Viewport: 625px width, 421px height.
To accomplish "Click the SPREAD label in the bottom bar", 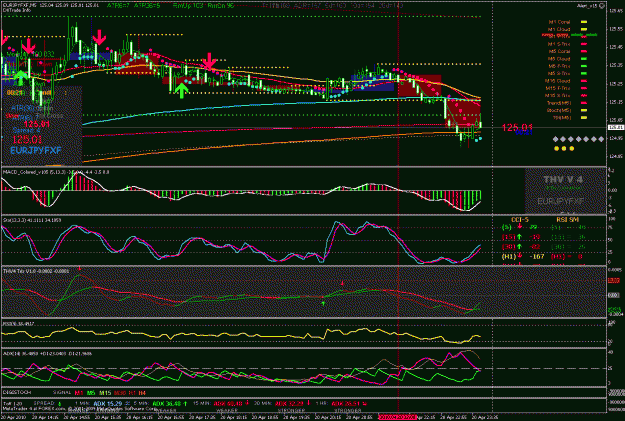I will point(45,403).
